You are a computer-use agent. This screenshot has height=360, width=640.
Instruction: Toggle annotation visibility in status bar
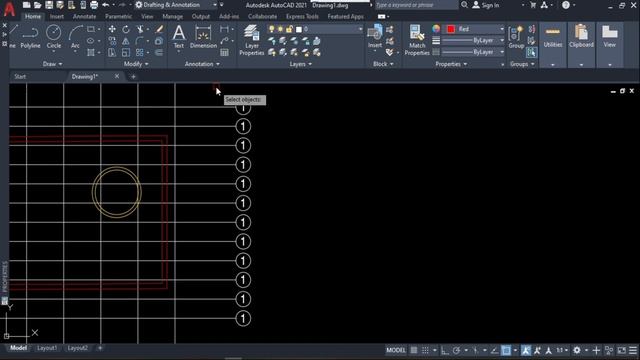pos(526,350)
